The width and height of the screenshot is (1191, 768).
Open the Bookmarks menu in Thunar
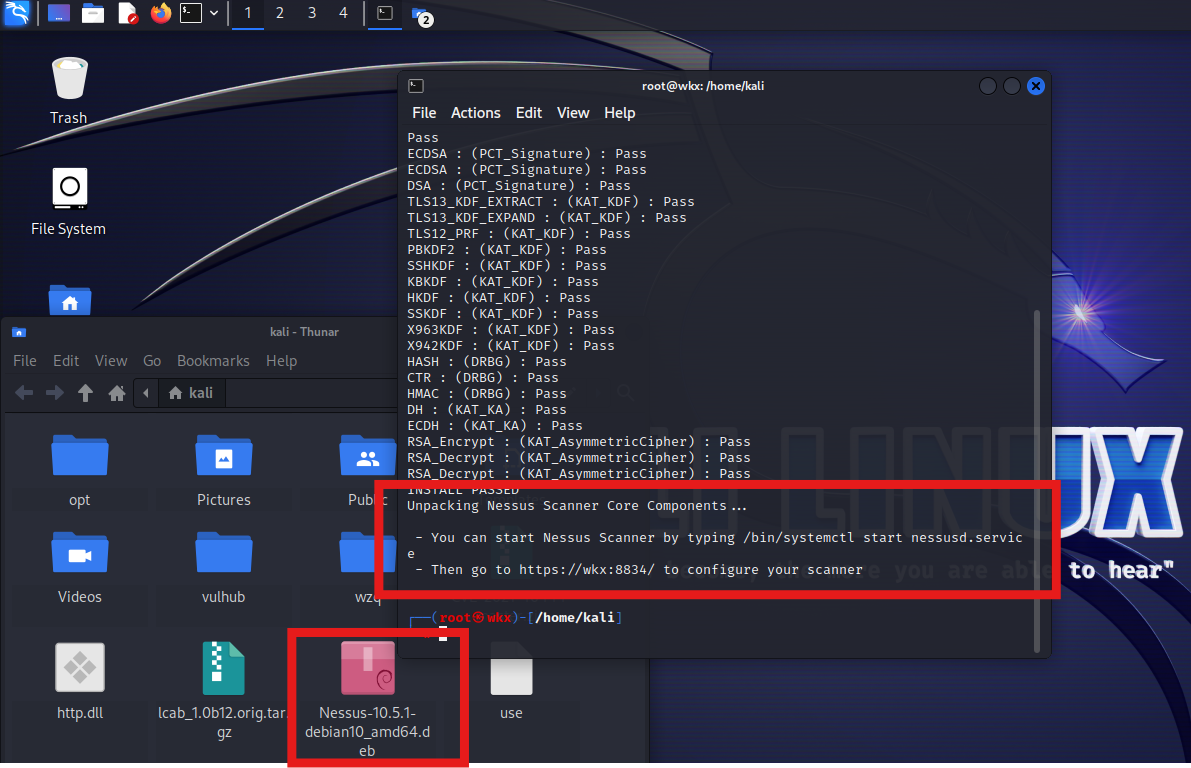213,361
